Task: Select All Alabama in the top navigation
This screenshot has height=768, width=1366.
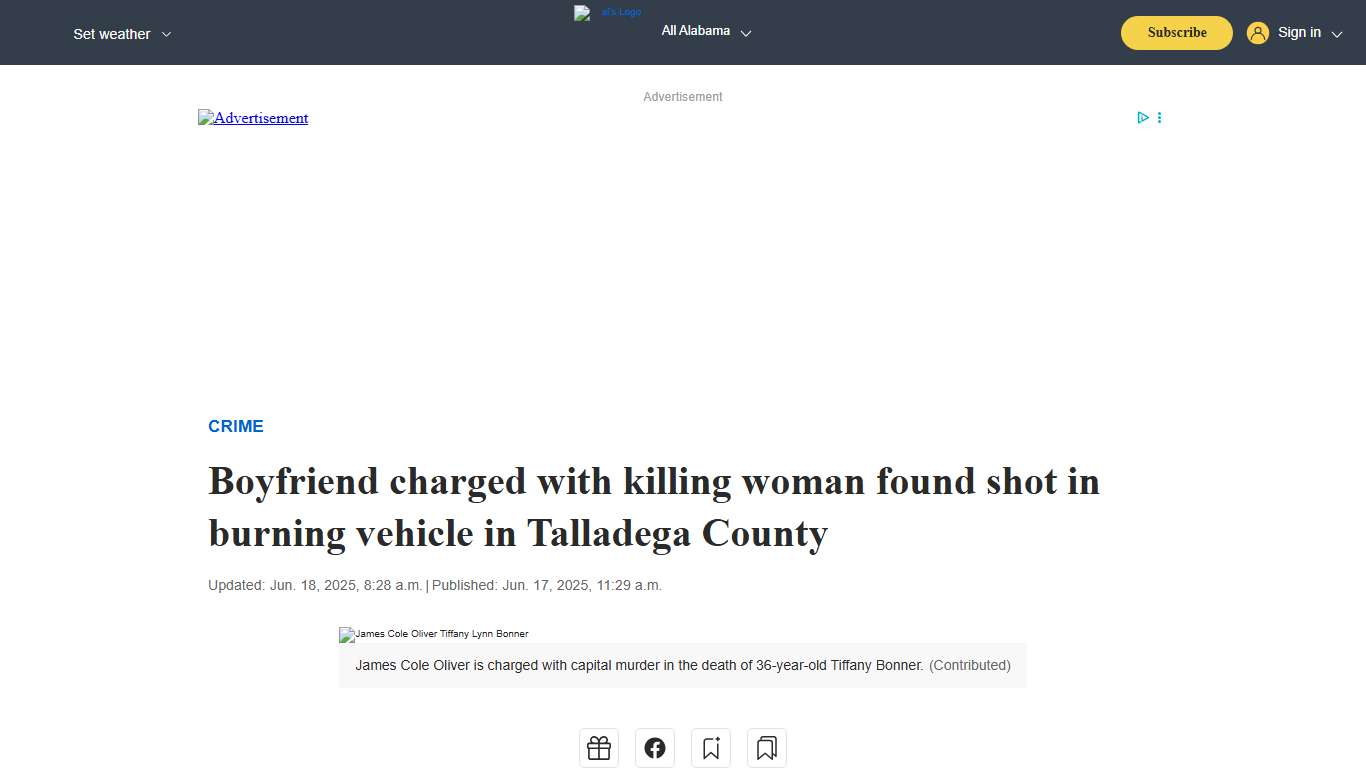Action: pos(695,31)
